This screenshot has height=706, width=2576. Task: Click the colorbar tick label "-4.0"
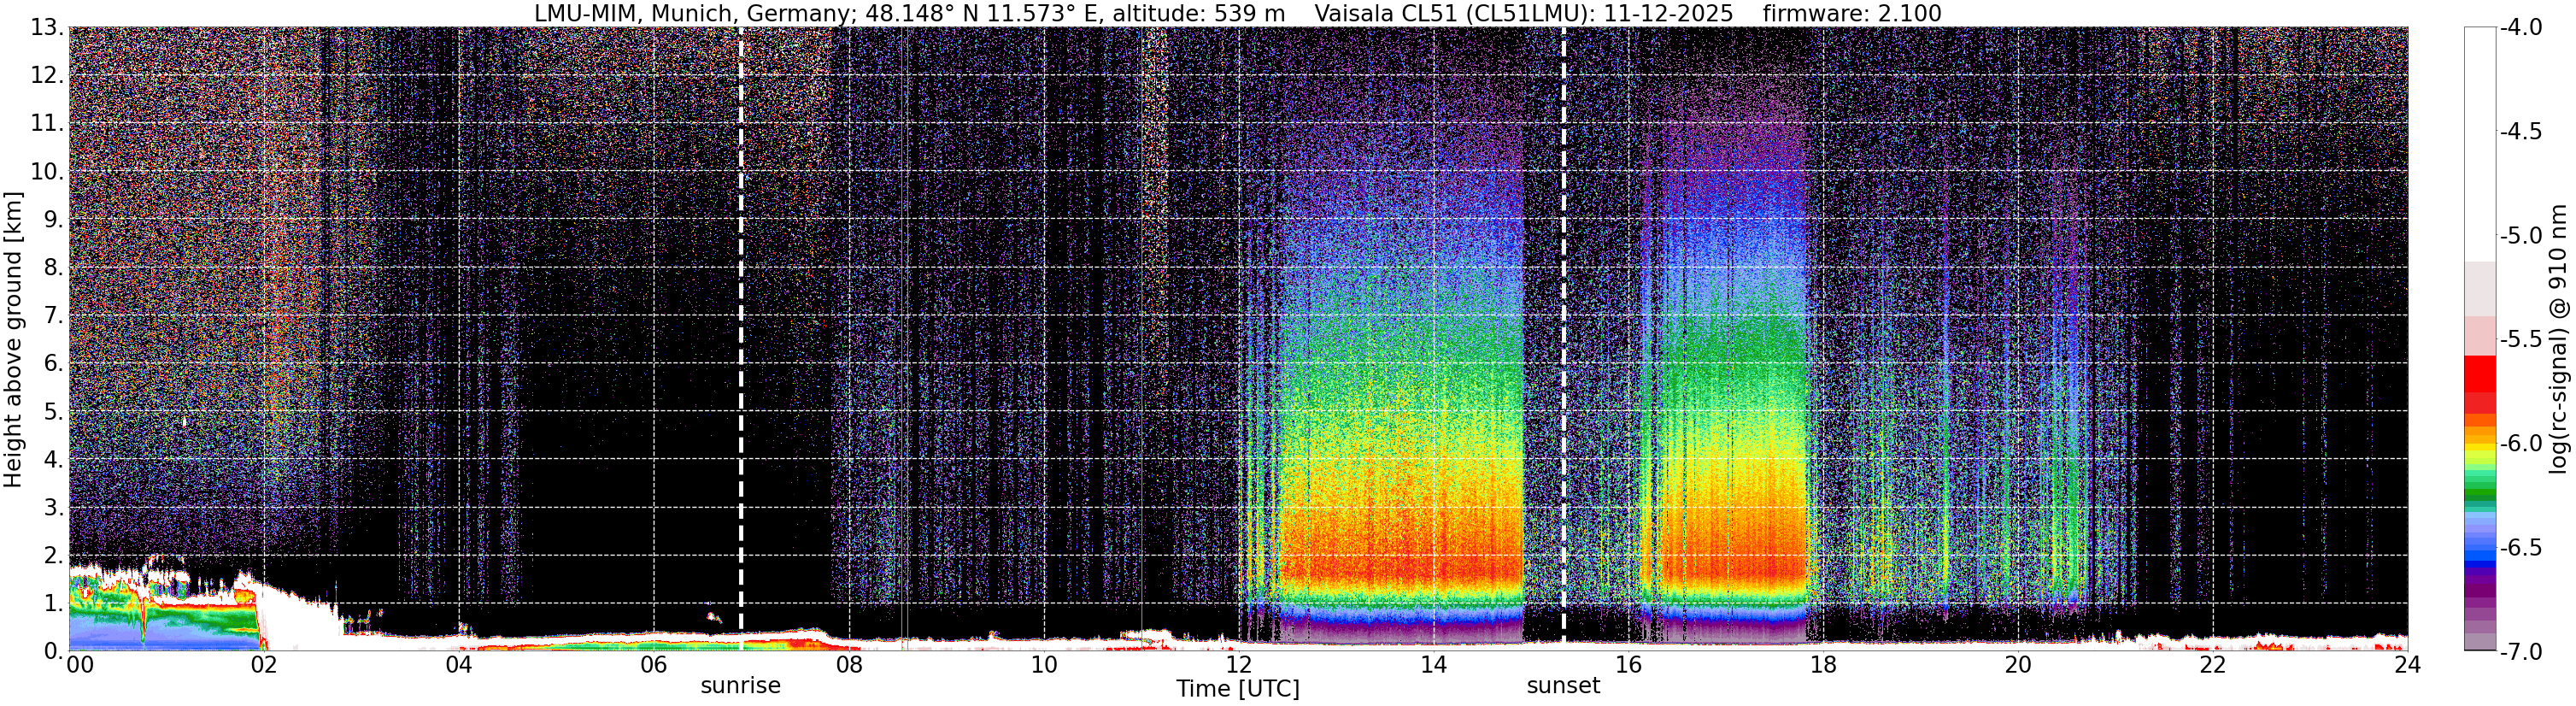tap(2521, 27)
